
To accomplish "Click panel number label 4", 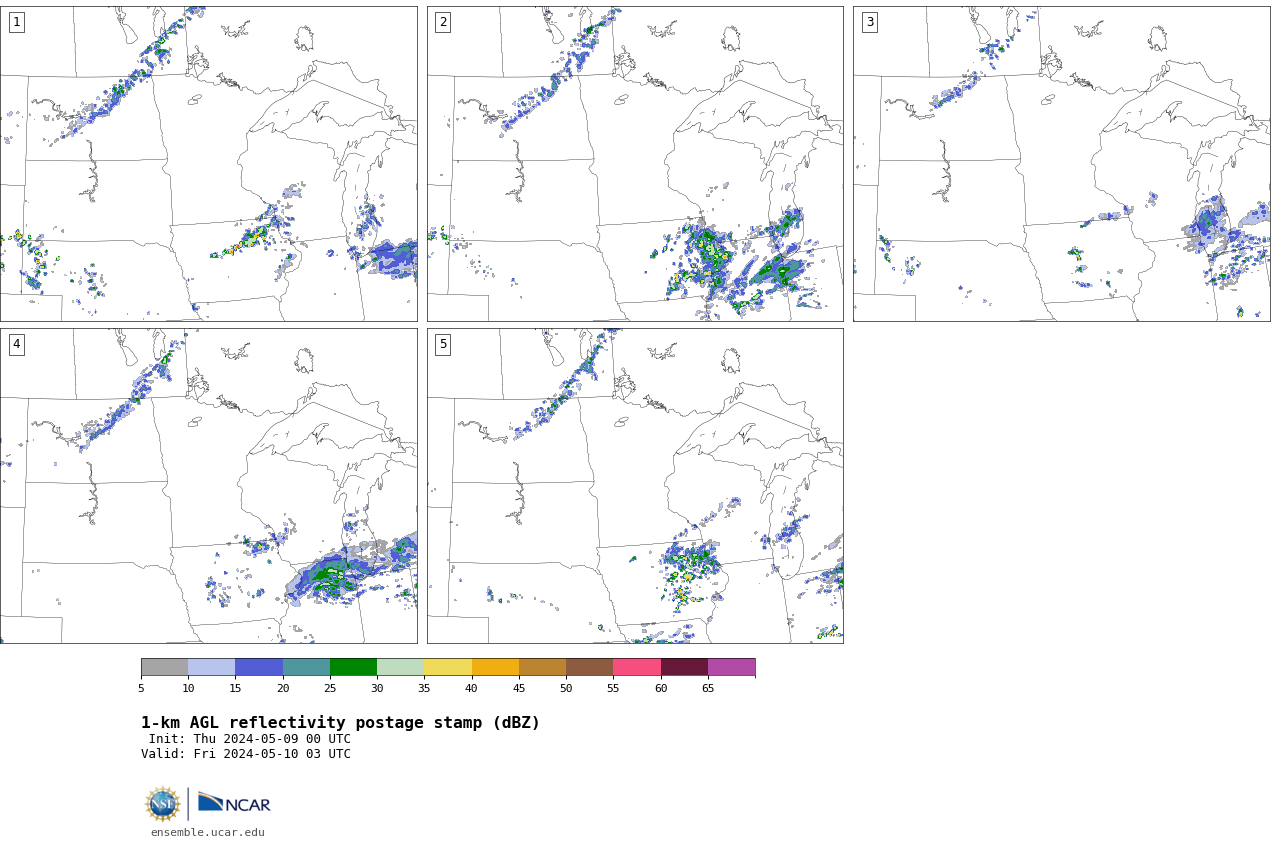I will (x=16, y=344).
